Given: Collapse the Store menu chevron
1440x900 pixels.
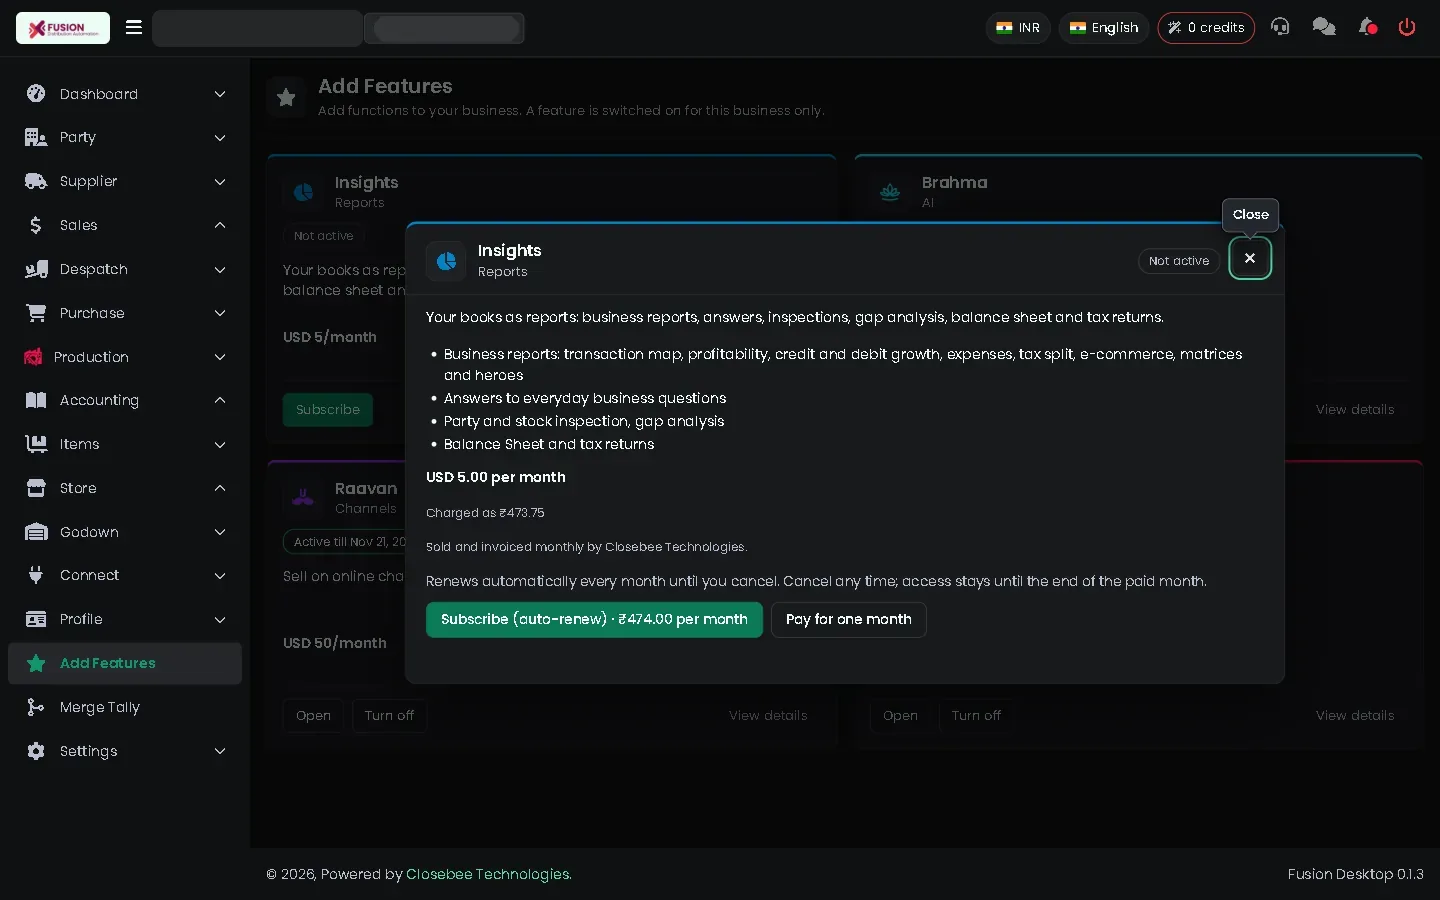Looking at the screenshot, I should tap(220, 488).
